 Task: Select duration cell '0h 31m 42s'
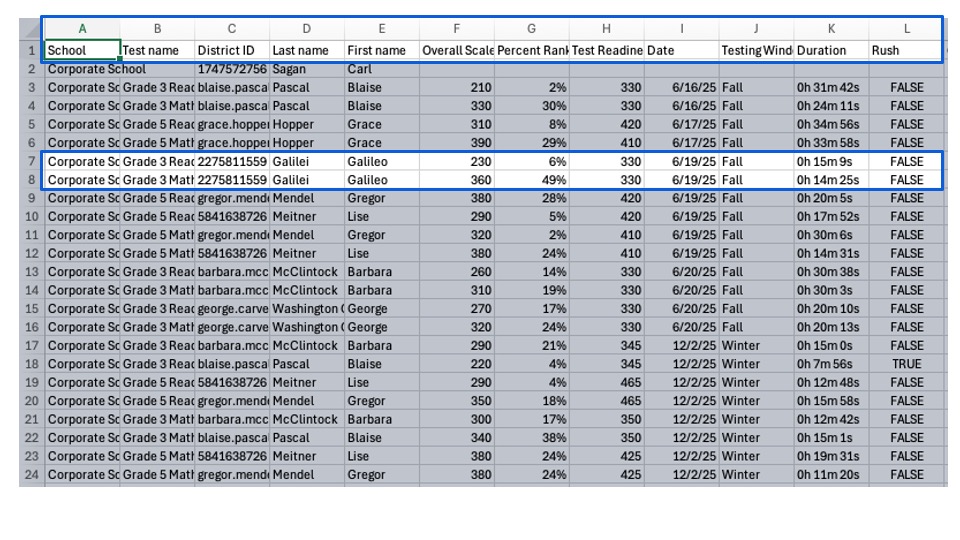[x=831, y=88]
